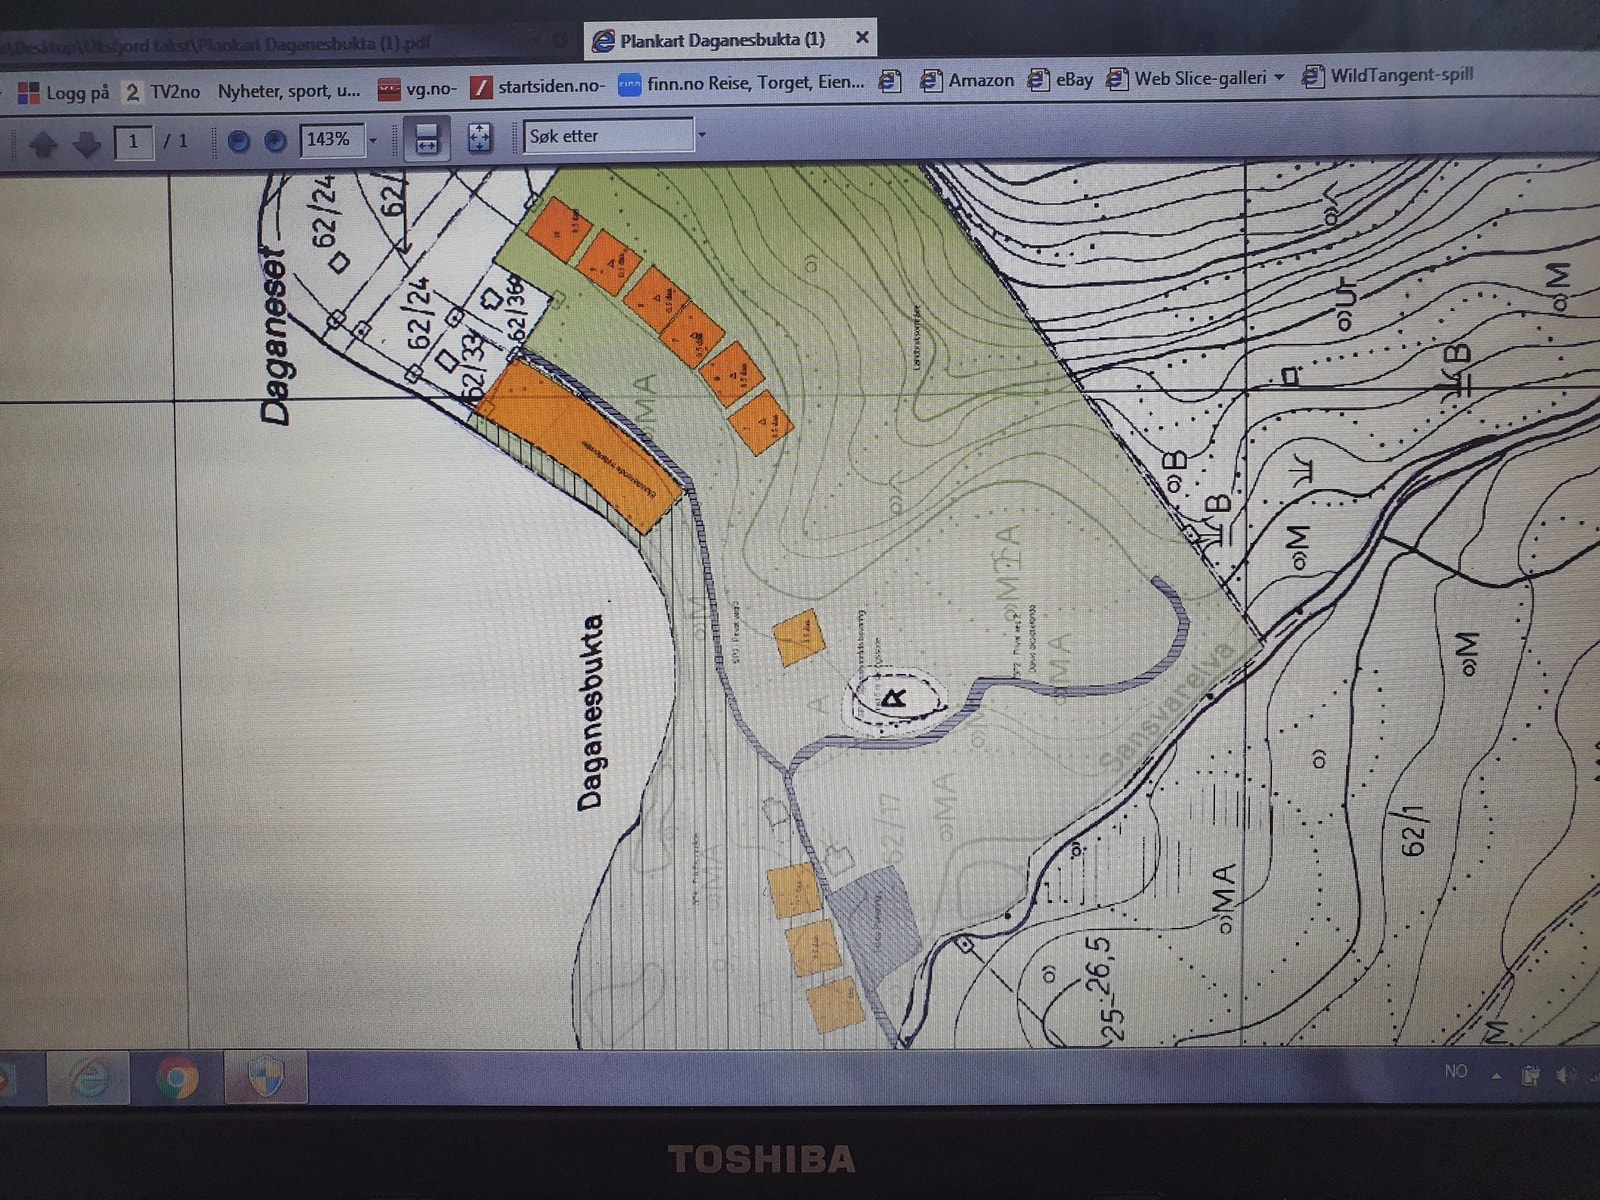Open Internet Explorer from the taskbar
This screenshot has height=1200, width=1600.
coord(89,1078)
